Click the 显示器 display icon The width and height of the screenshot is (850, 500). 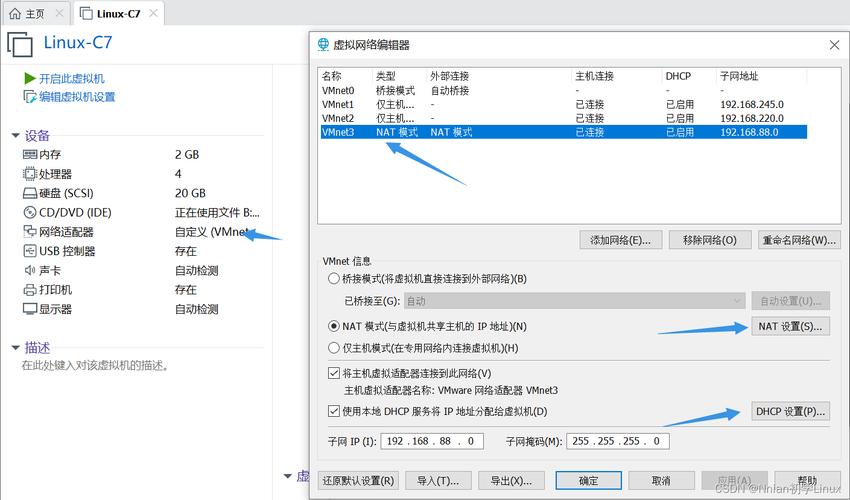pos(30,309)
